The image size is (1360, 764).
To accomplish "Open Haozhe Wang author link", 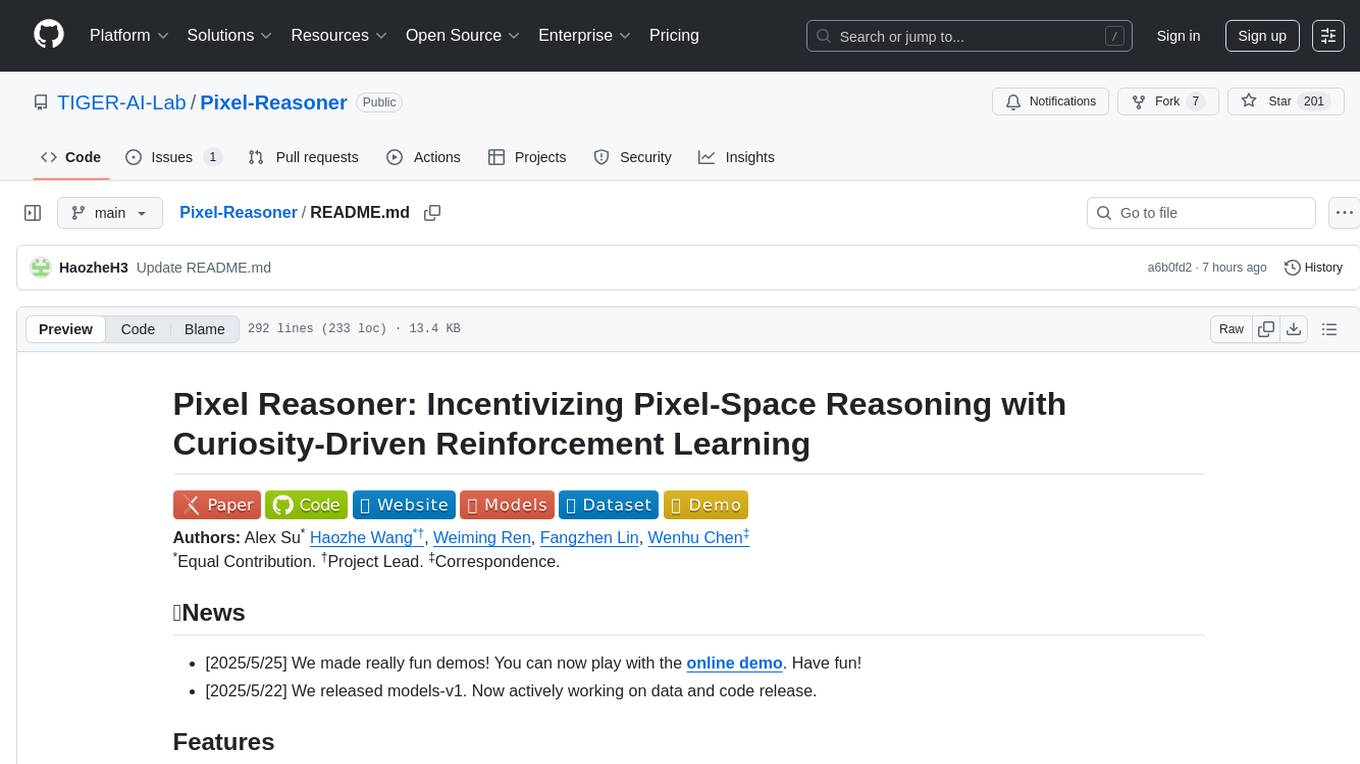I will [x=367, y=537].
